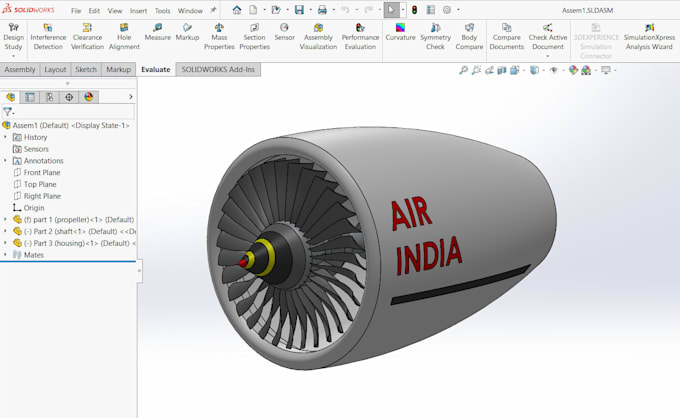Open the Options gear icon

point(447,10)
